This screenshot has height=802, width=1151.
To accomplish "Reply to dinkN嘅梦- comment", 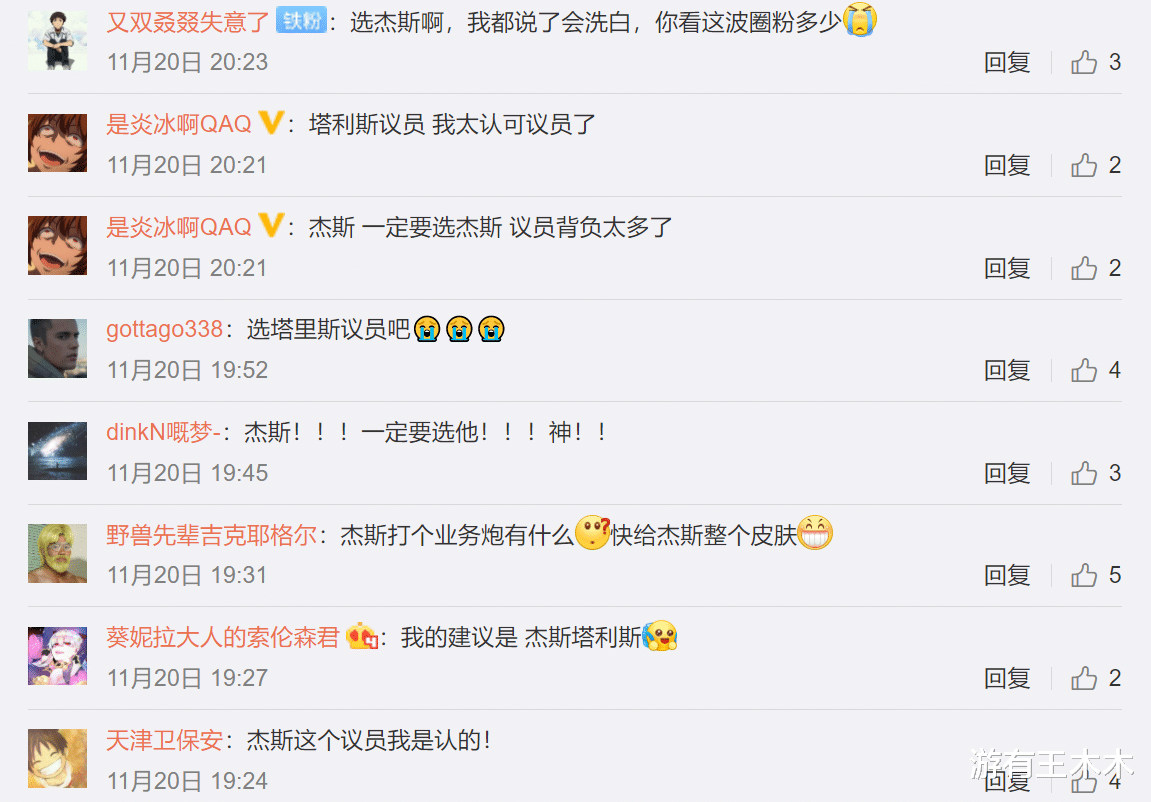I will click(x=1007, y=473).
